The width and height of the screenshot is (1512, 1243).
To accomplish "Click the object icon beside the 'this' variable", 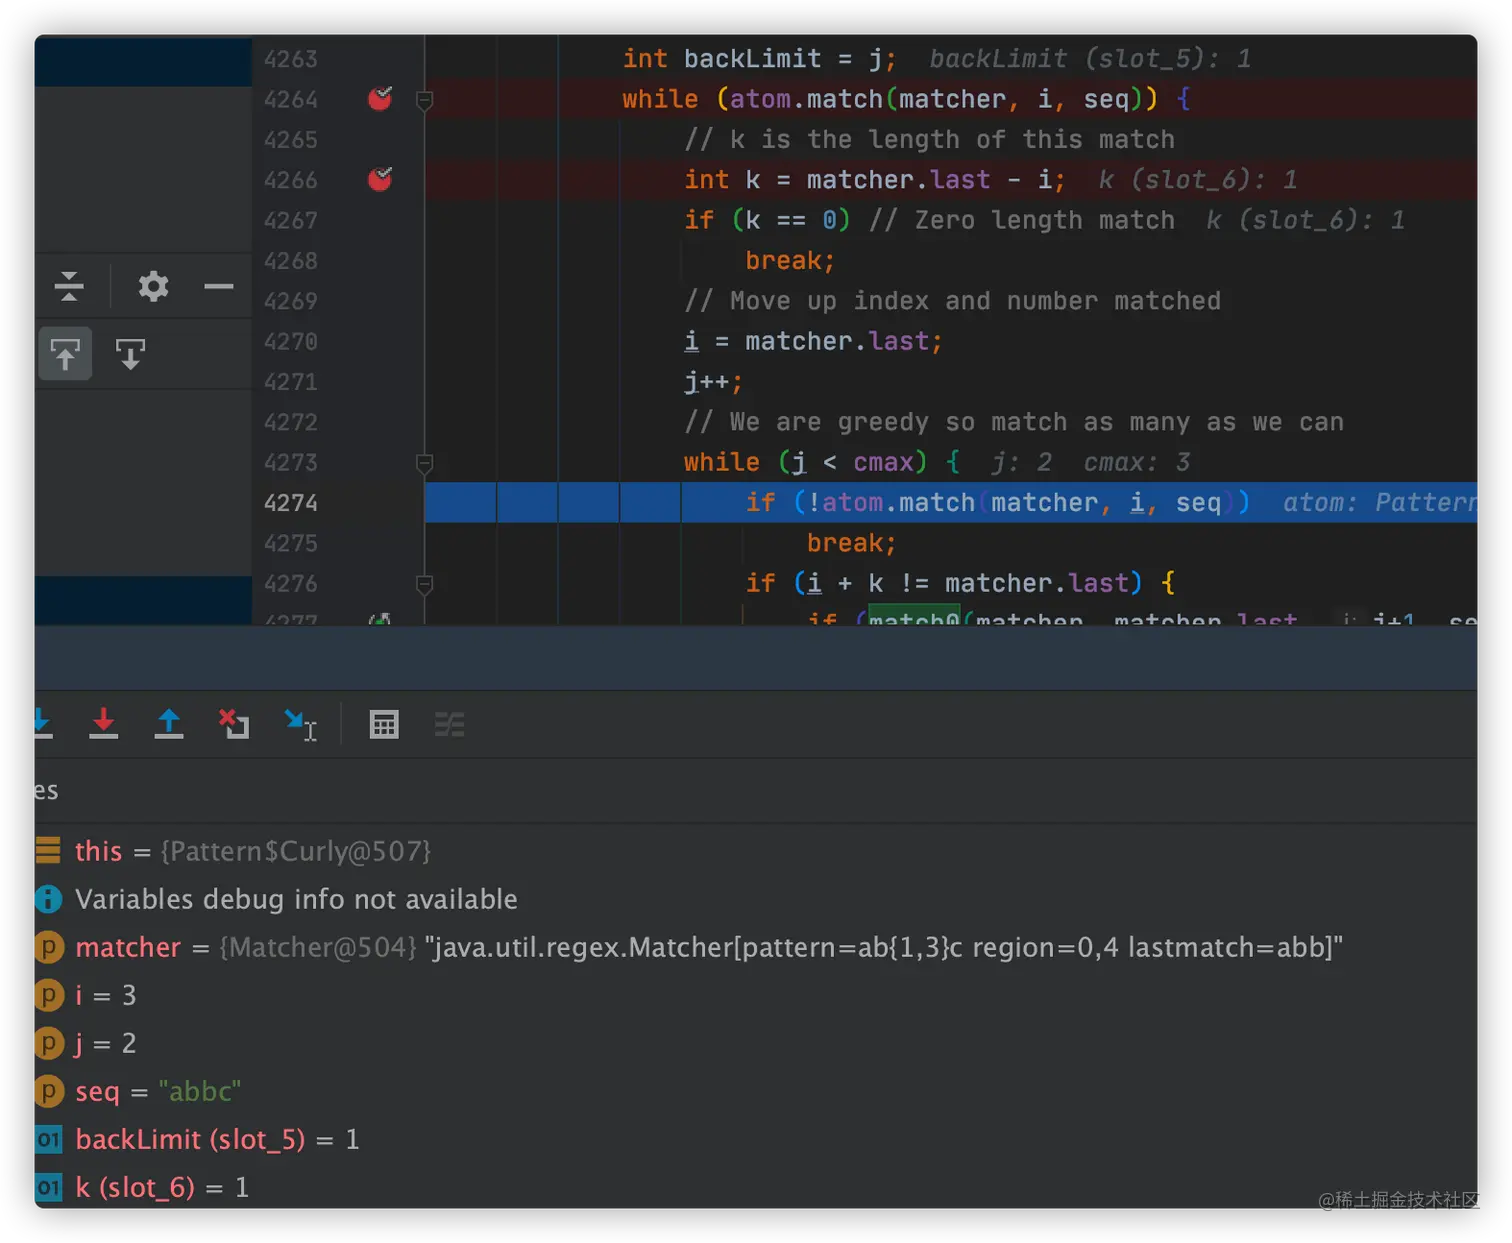I will click(48, 850).
